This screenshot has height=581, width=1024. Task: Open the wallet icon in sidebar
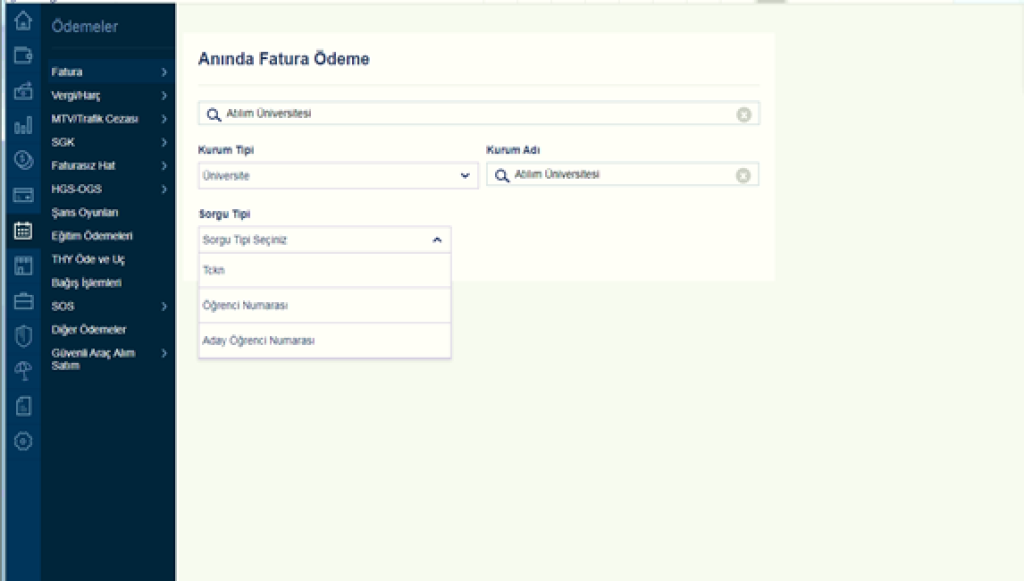(x=23, y=56)
